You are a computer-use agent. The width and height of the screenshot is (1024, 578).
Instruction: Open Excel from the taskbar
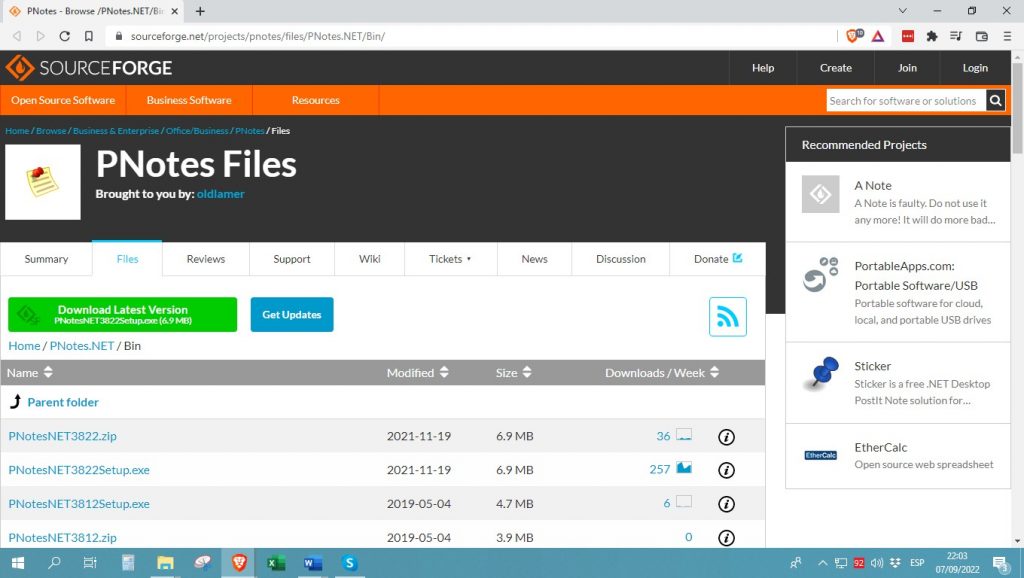(x=275, y=563)
